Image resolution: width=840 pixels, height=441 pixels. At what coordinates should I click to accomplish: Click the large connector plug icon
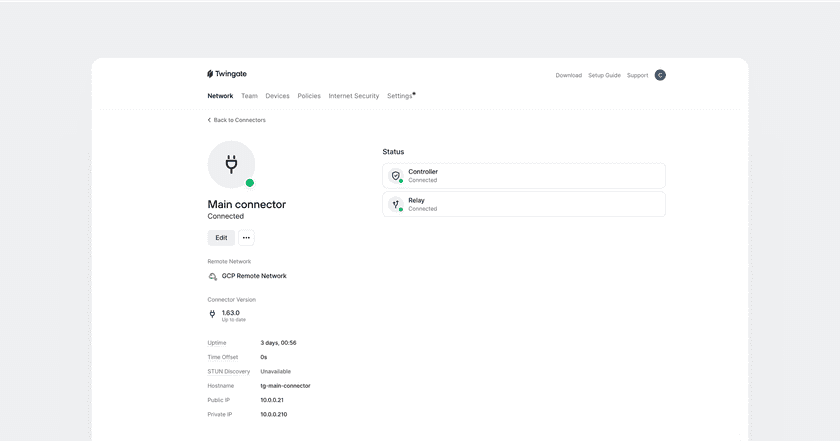[x=231, y=165]
